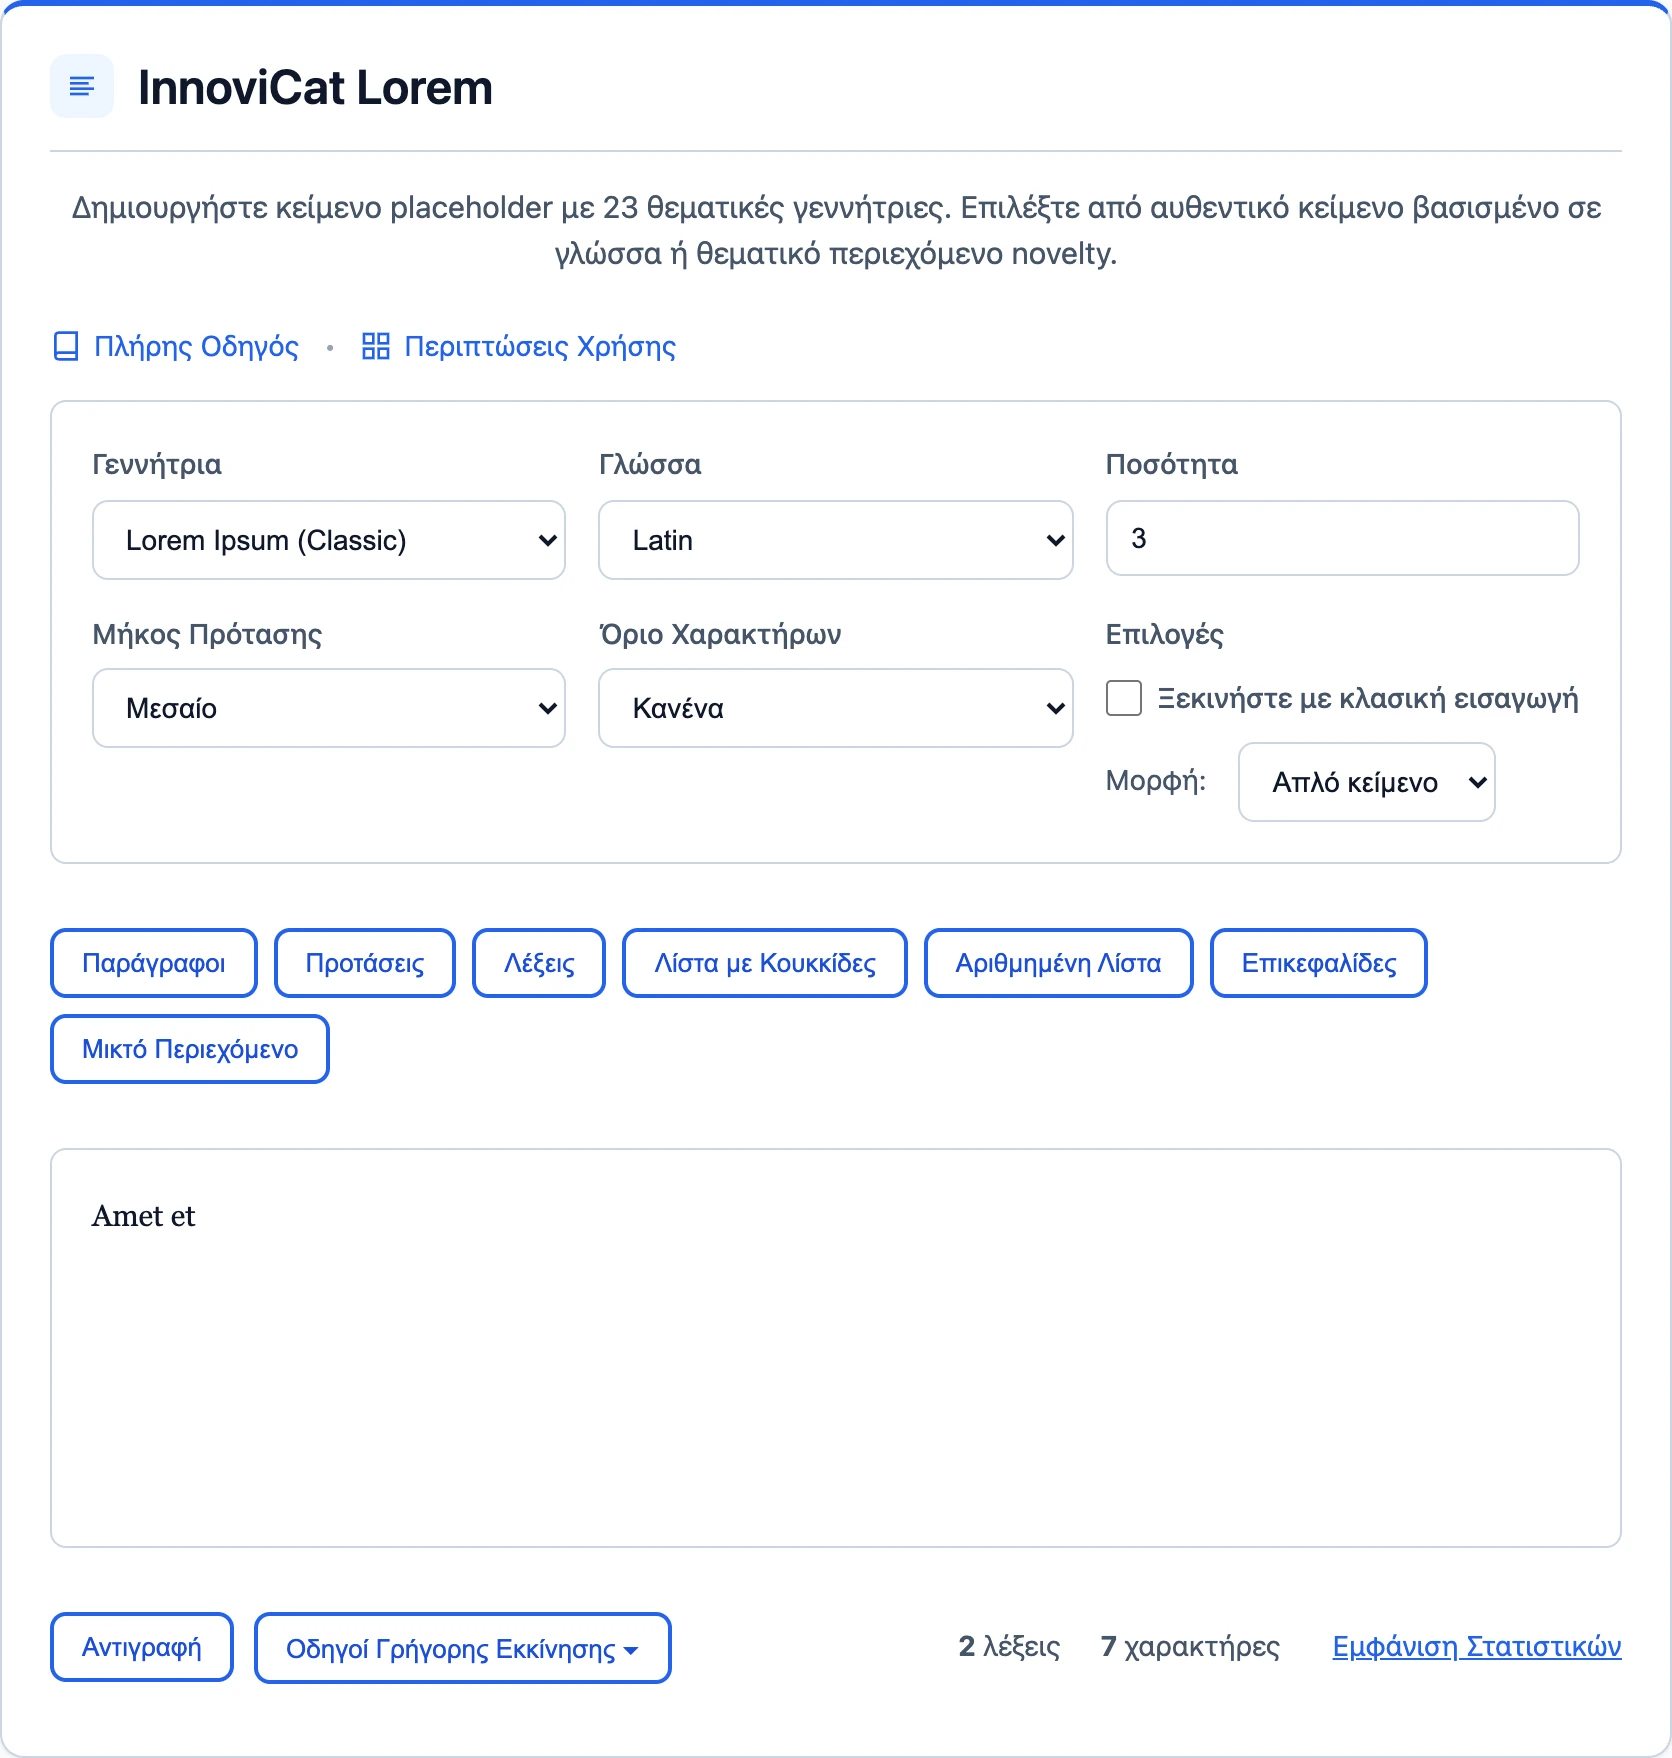Image resolution: width=1672 pixels, height=1758 pixels.
Task: Click the Επικεφαλίδες button
Action: coord(1319,963)
